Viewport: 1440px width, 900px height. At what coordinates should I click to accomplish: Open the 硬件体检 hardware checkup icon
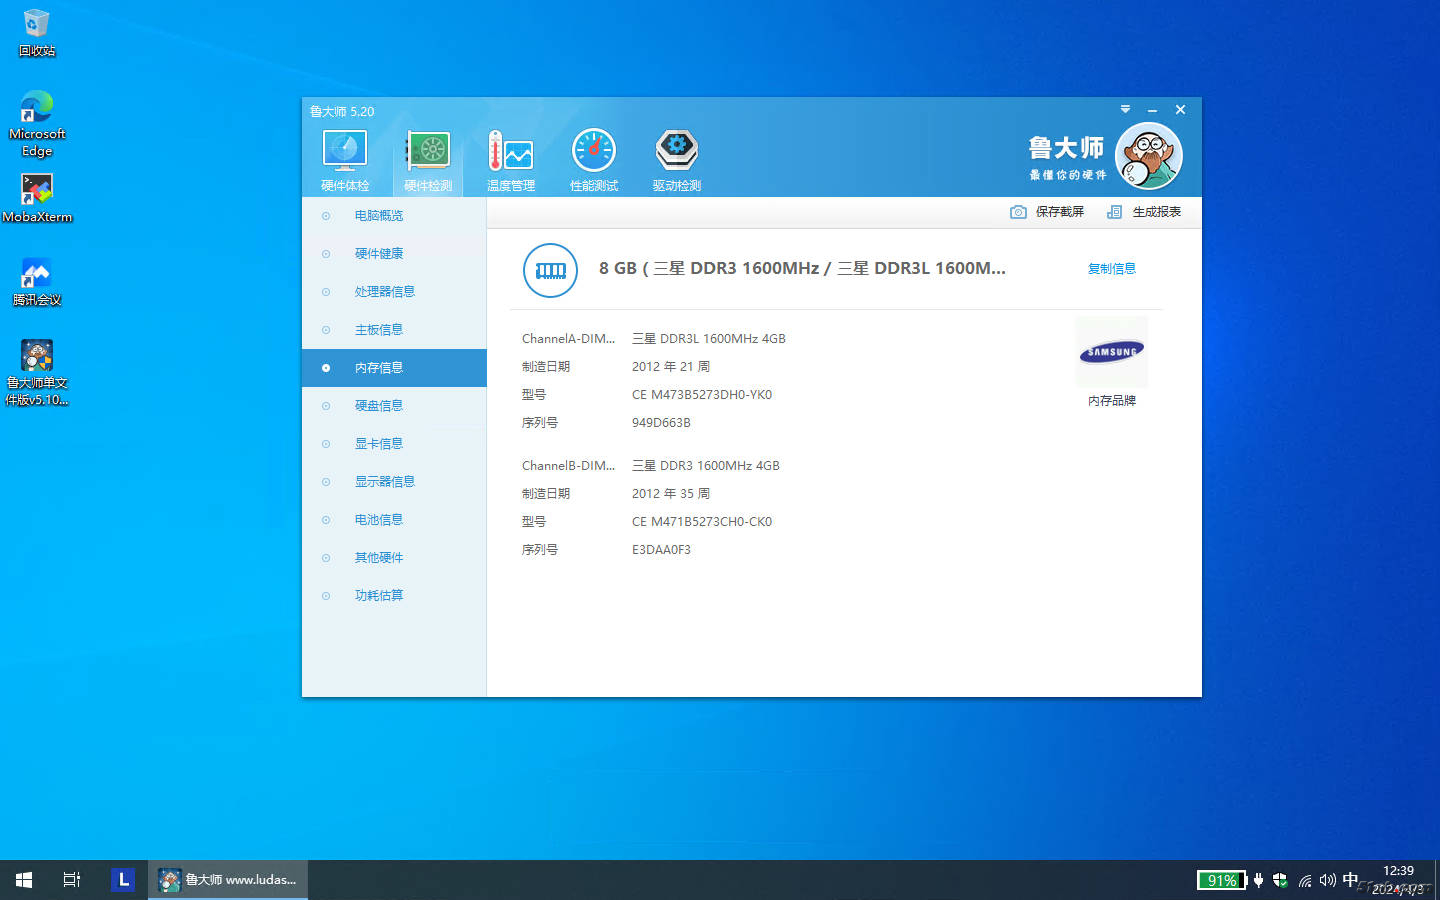coord(345,152)
